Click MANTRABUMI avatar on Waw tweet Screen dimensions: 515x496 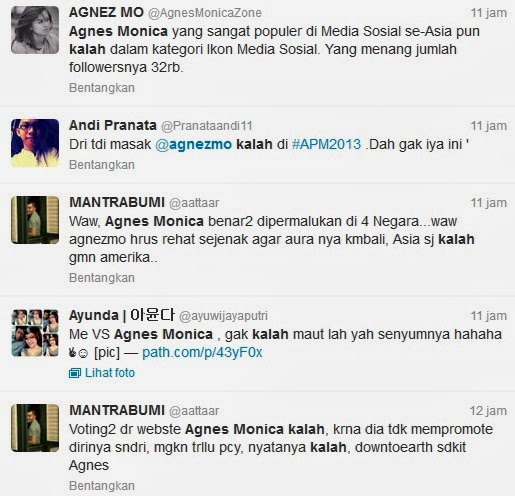click(35, 220)
